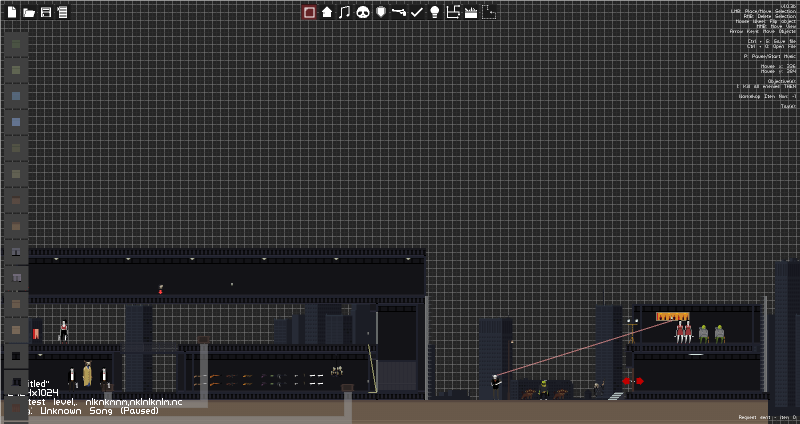
Task: Select the red door at far left
Action: point(36,334)
